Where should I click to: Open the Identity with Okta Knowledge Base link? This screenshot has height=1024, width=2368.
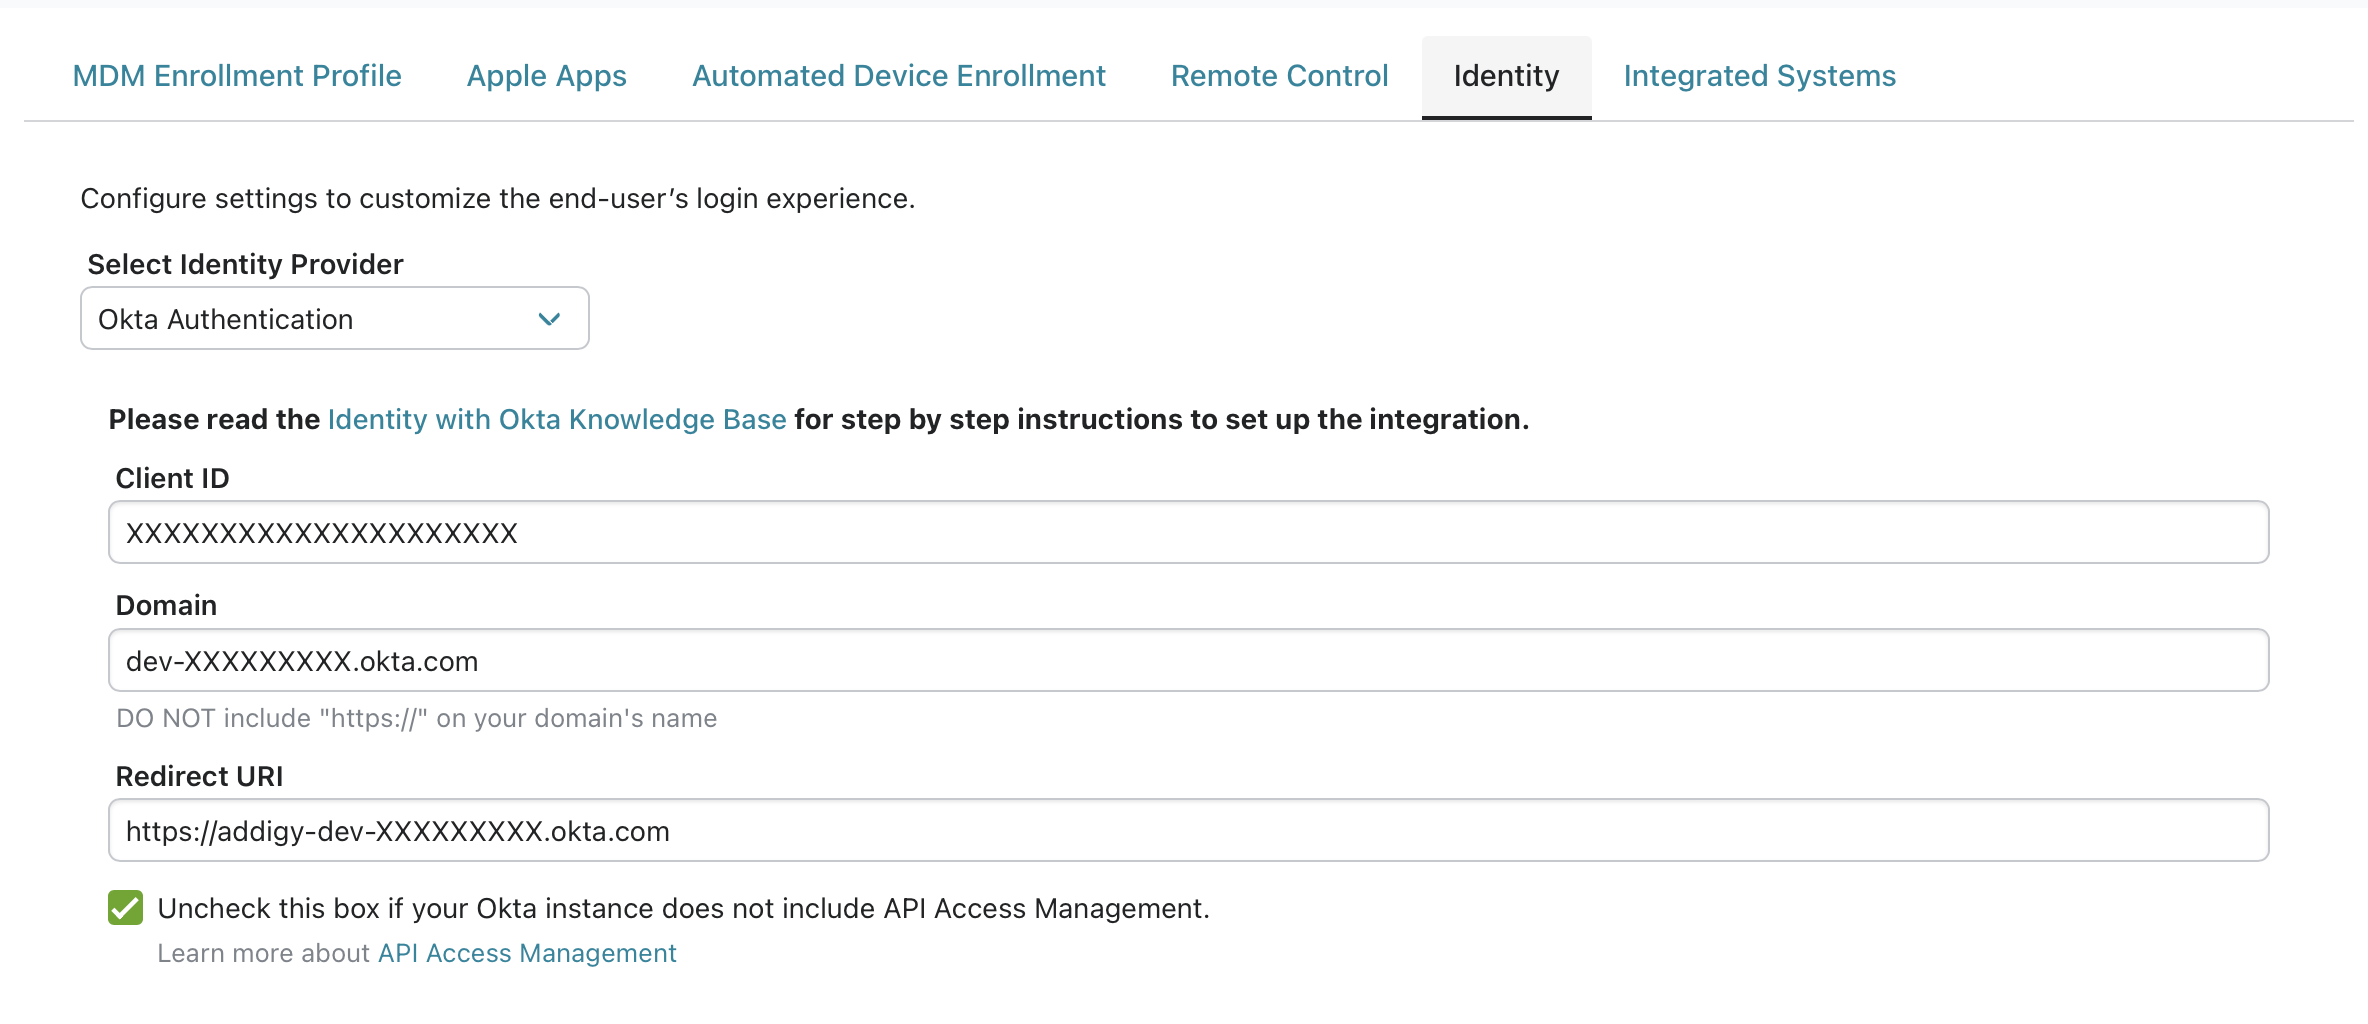(557, 419)
